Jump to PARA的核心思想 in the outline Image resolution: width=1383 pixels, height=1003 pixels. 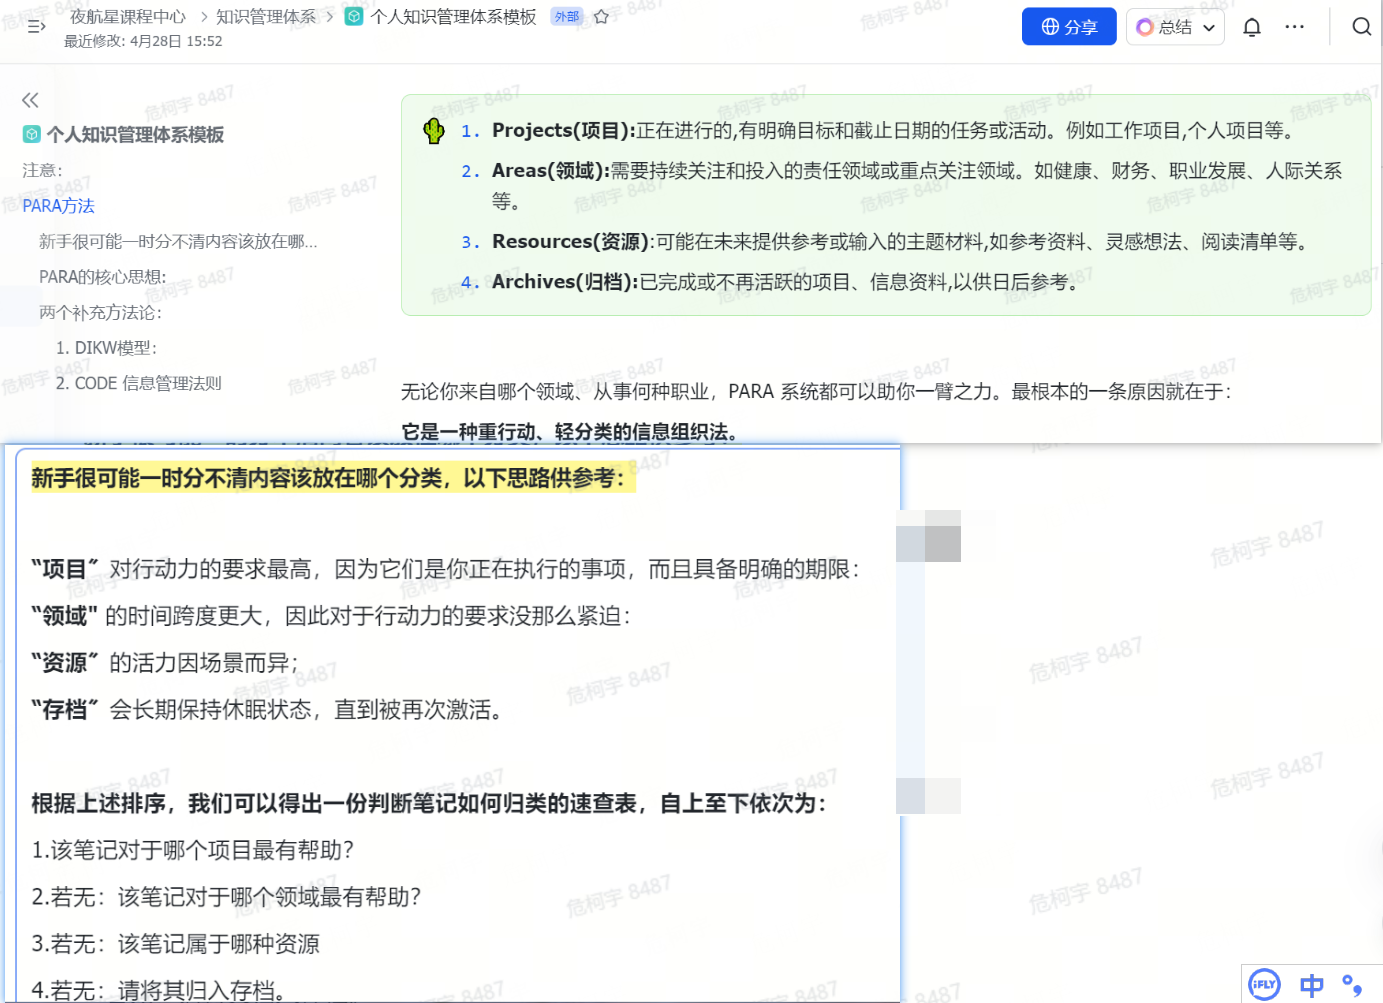[102, 277]
